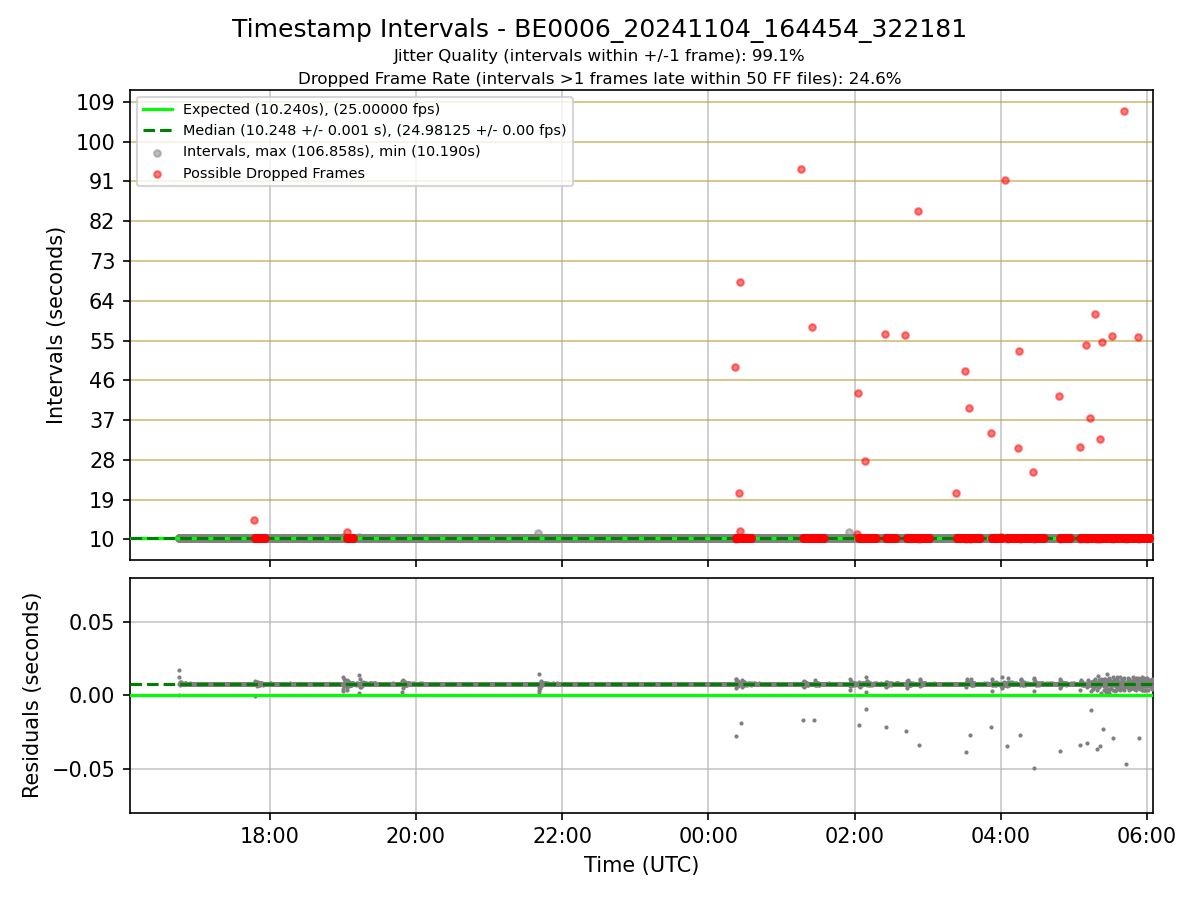Image resolution: width=1200 pixels, height=900 pixels.
Task: Click the 'Jitter Quality' 99.1% subtitle line
Action: pyautogui.click(x=599, y=56)
